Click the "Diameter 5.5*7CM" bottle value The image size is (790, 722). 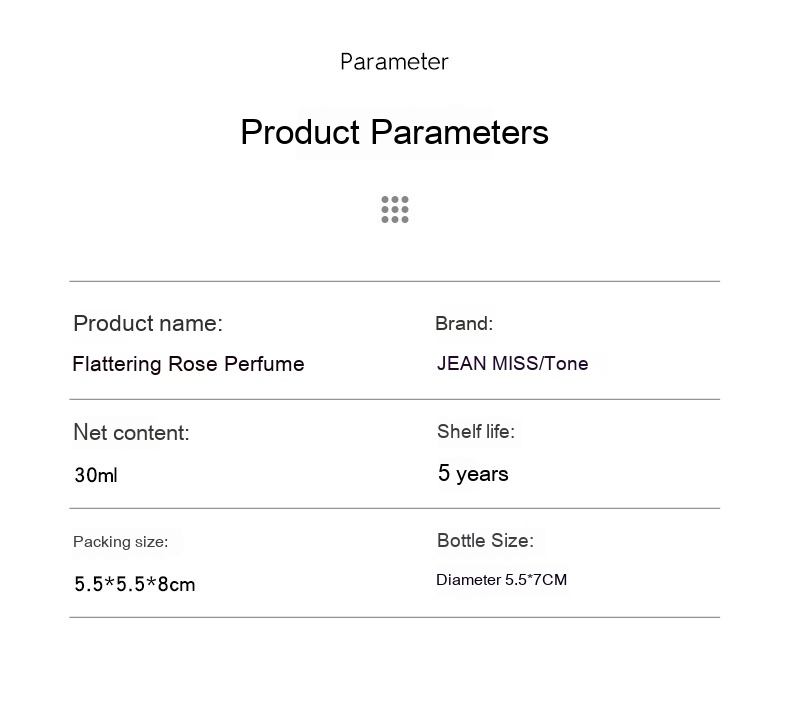pyautogui.click(x=502, y=580)
